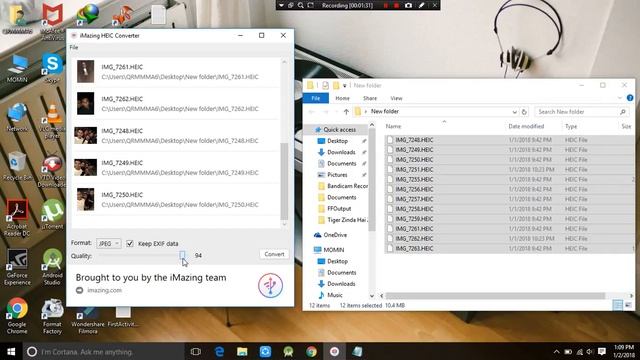Click the Refresh button beside address bar

(524, 111)
